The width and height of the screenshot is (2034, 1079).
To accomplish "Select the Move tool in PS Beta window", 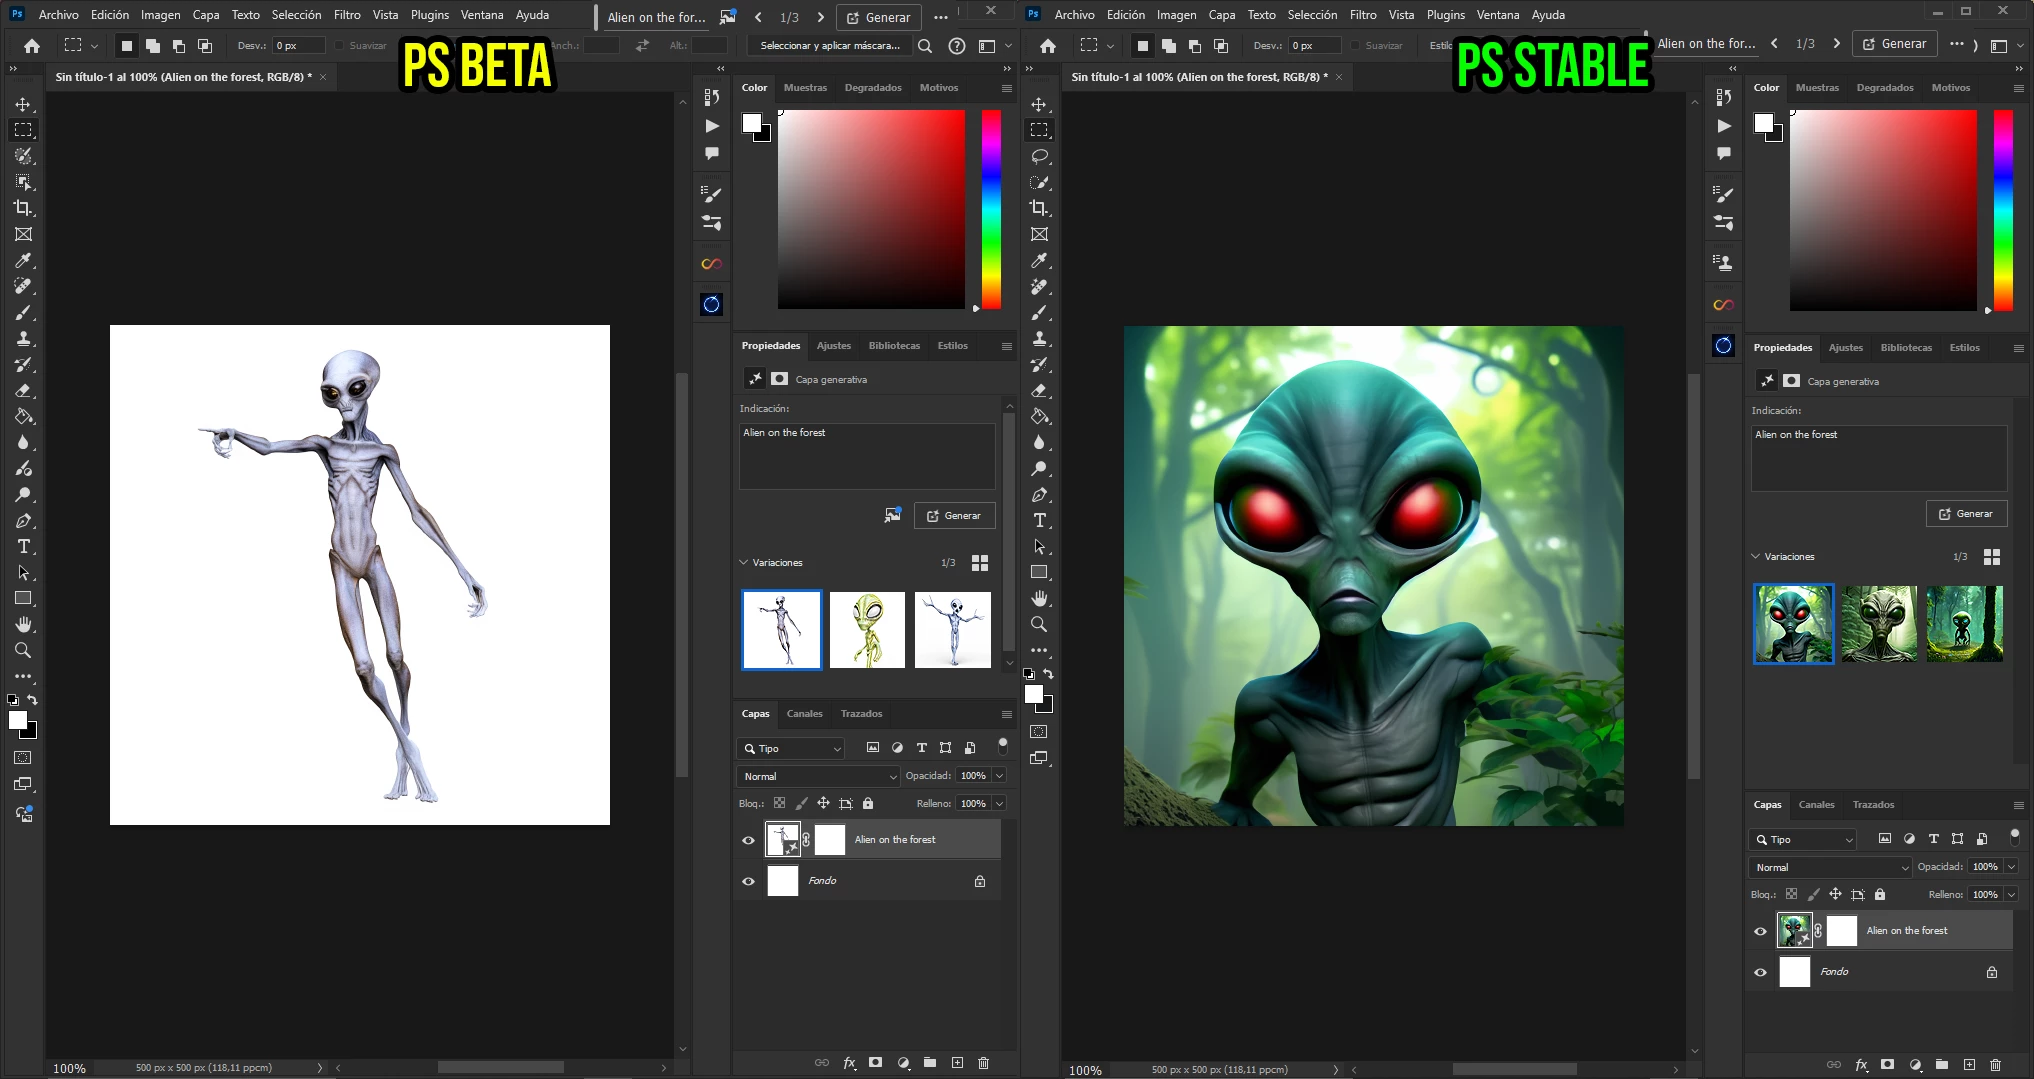I will pyautogui.click(x=23, y=104).
